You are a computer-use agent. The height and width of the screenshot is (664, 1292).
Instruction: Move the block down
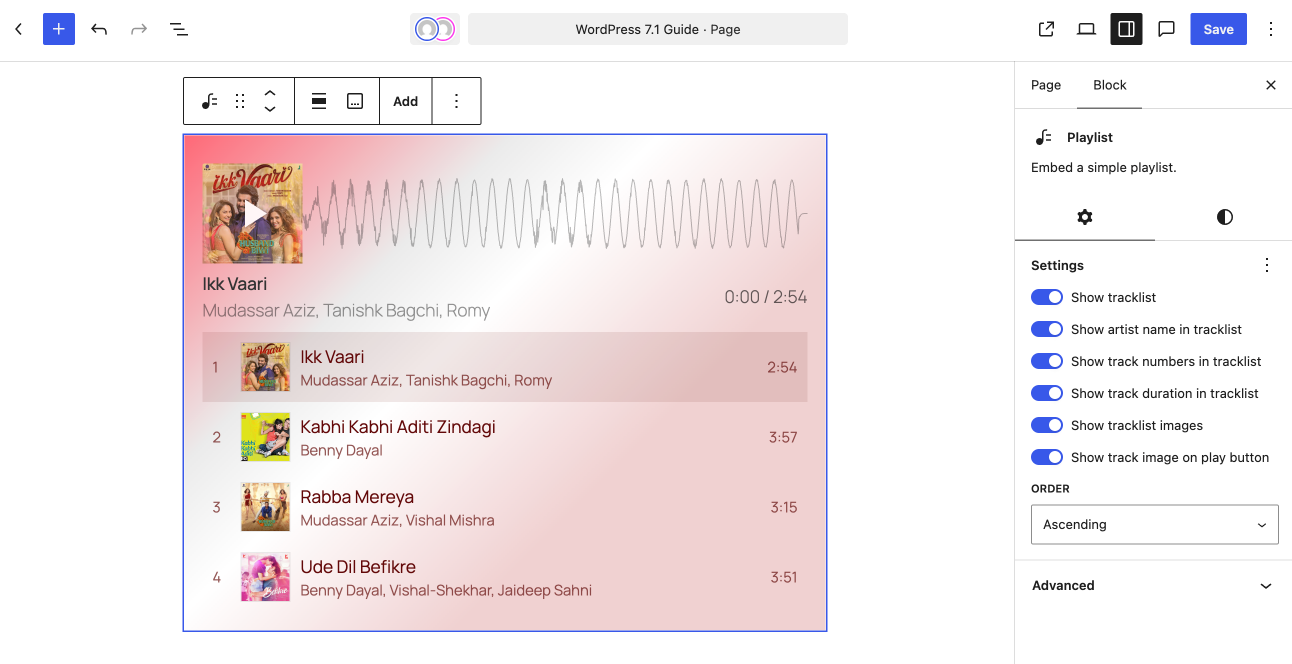(x=270, y=109)
